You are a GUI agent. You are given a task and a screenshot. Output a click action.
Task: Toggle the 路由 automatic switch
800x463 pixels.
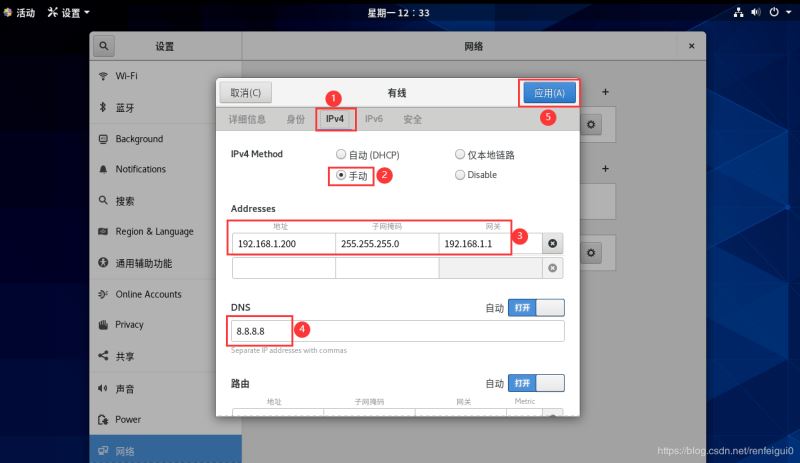[x=536, y=383]
